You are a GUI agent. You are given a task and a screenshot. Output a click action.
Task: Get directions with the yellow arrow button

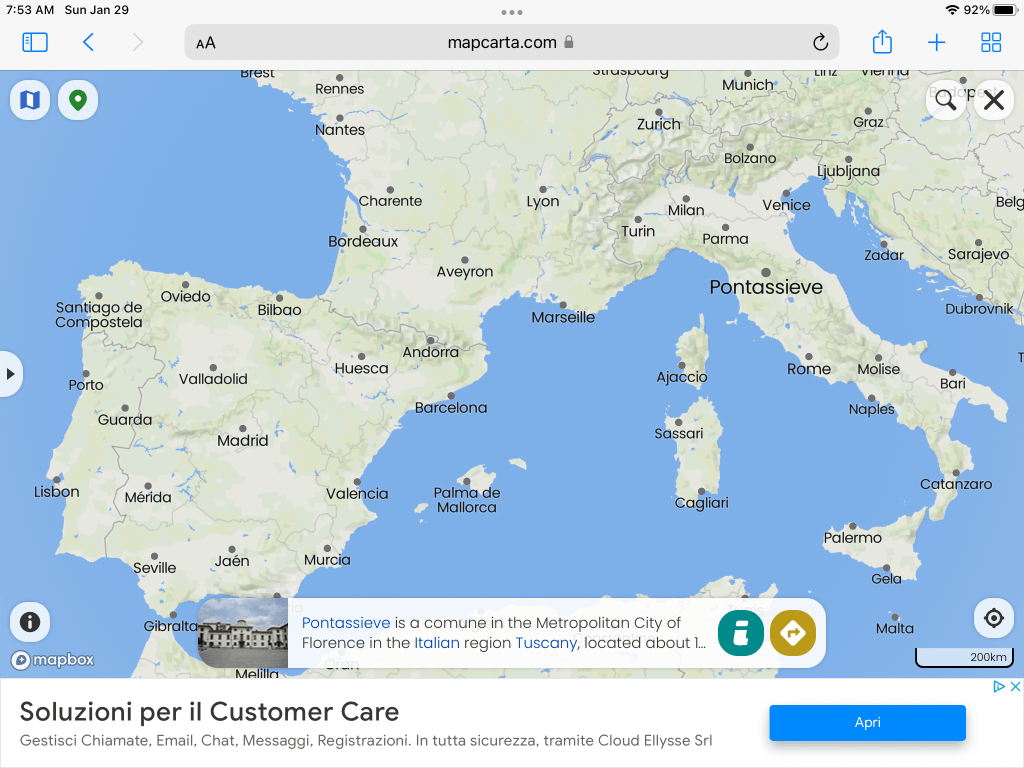point(793,633)
